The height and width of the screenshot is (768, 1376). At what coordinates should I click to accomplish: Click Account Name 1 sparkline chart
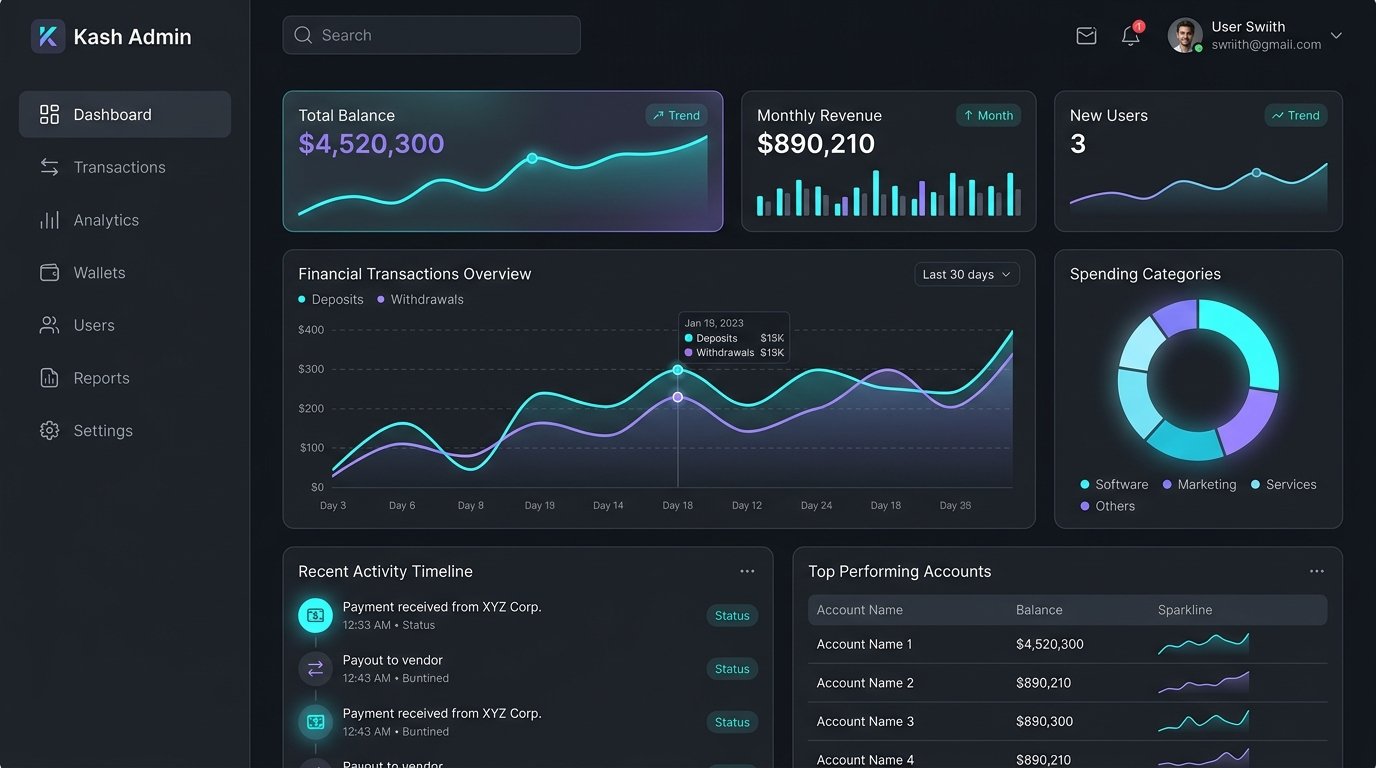pyautogui.click(x=1203, y=644)
